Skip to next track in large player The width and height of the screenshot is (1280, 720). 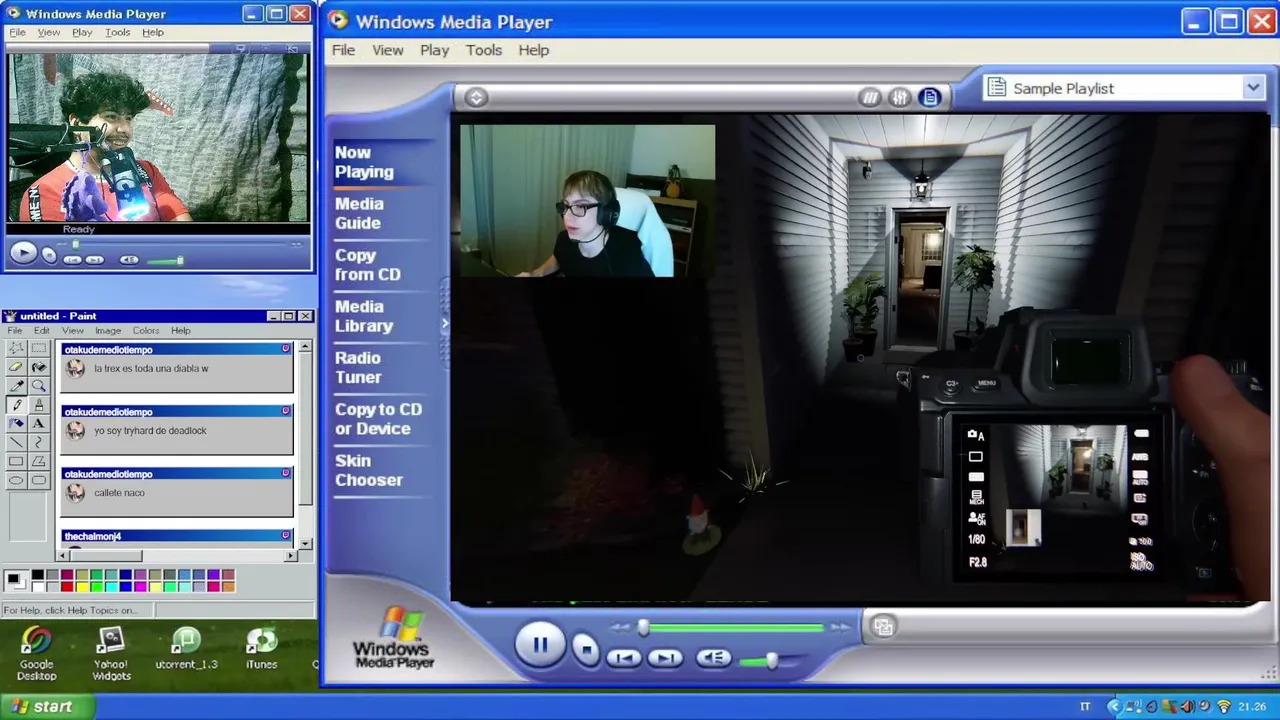[665, 658]
